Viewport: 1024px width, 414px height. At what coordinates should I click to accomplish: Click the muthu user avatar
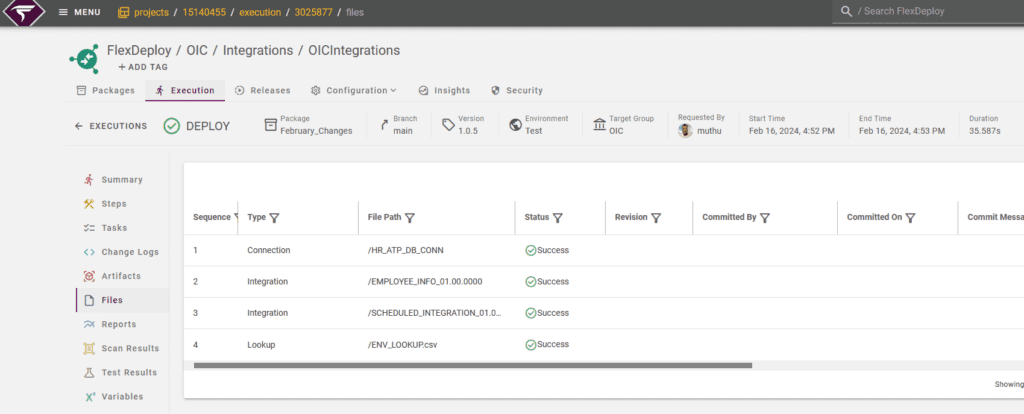685,131
